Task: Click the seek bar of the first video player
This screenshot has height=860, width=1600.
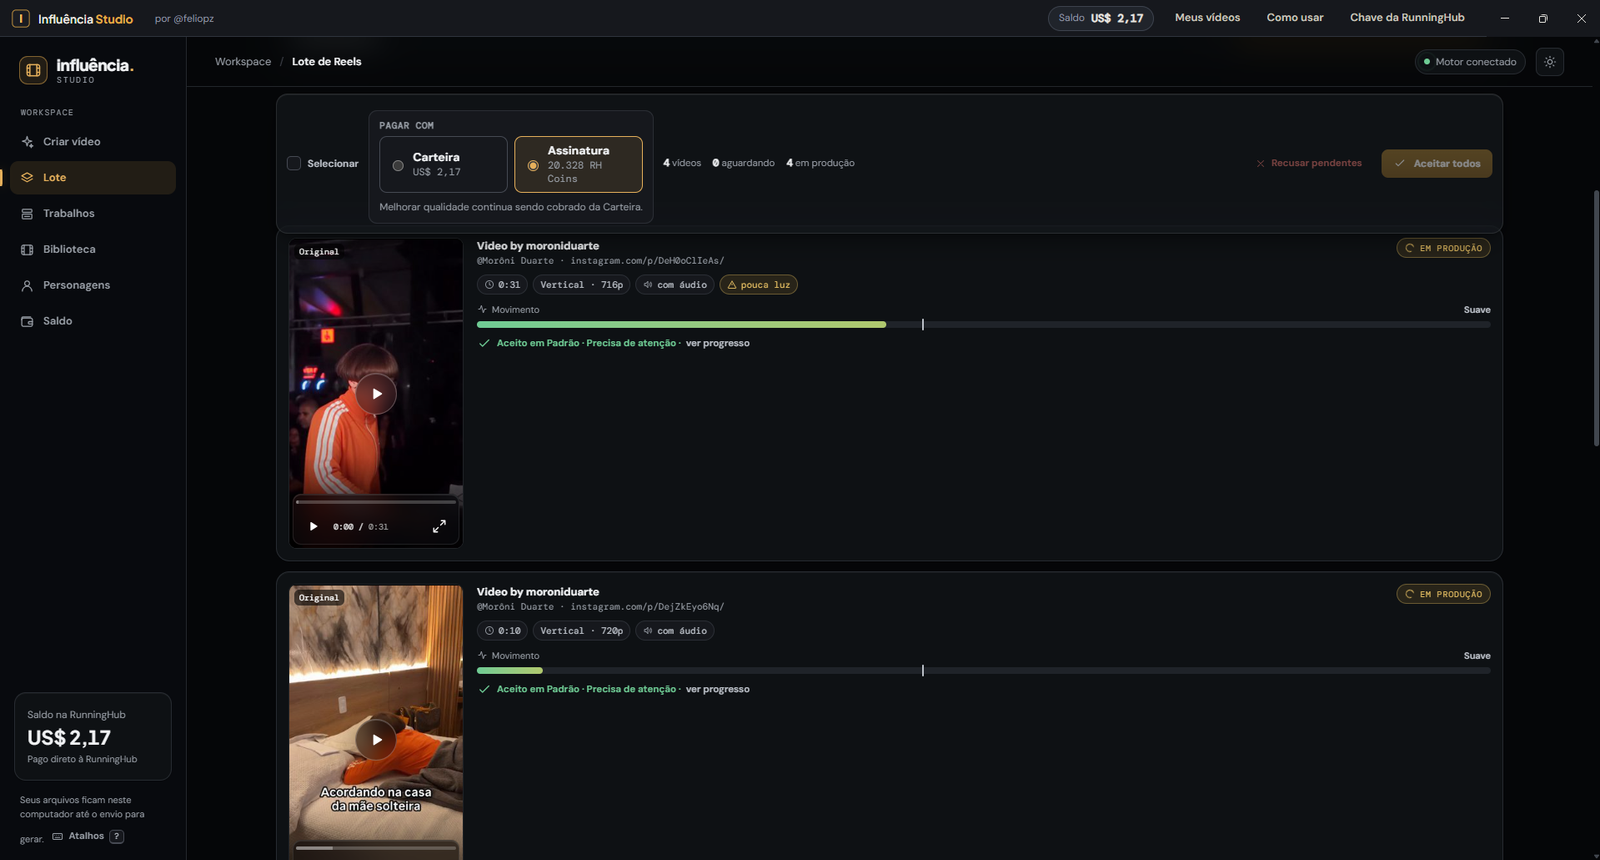Action: (376, 502)
